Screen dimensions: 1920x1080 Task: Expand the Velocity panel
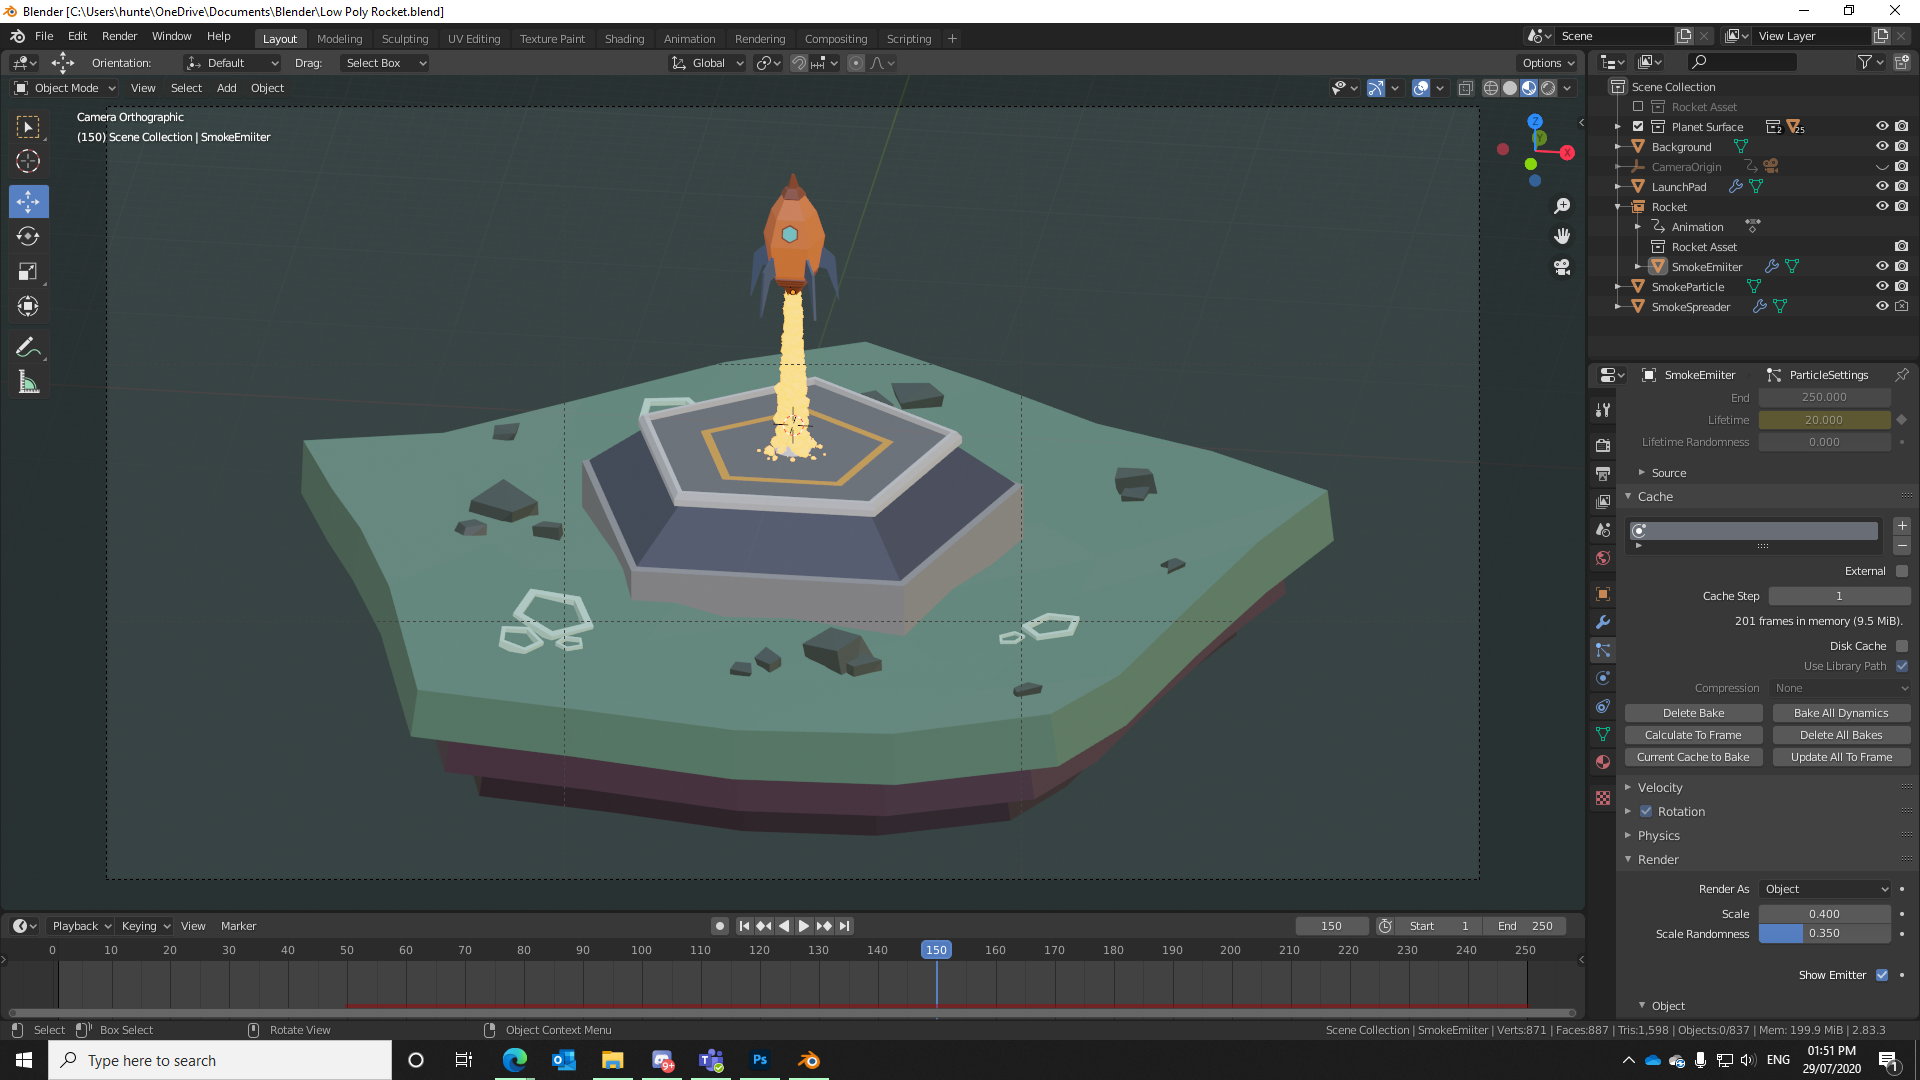point(1660,787)
